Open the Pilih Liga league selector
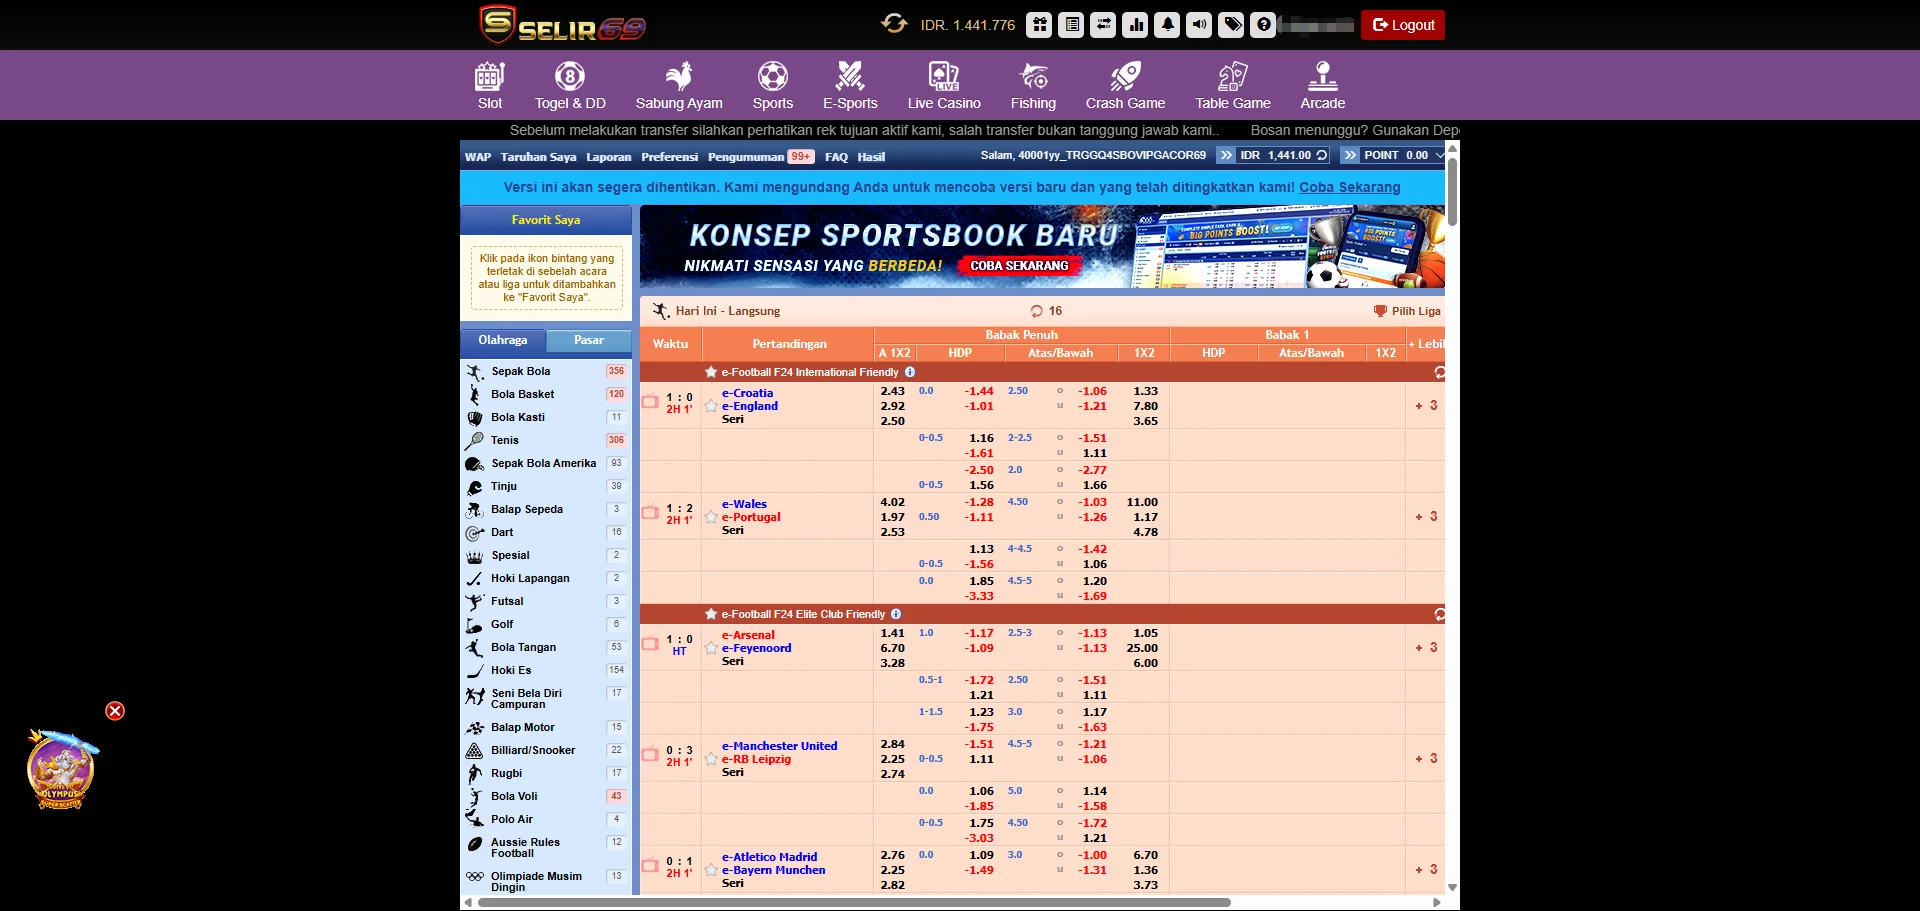This screenshot has height=911, width=1920. [1408, 311]
